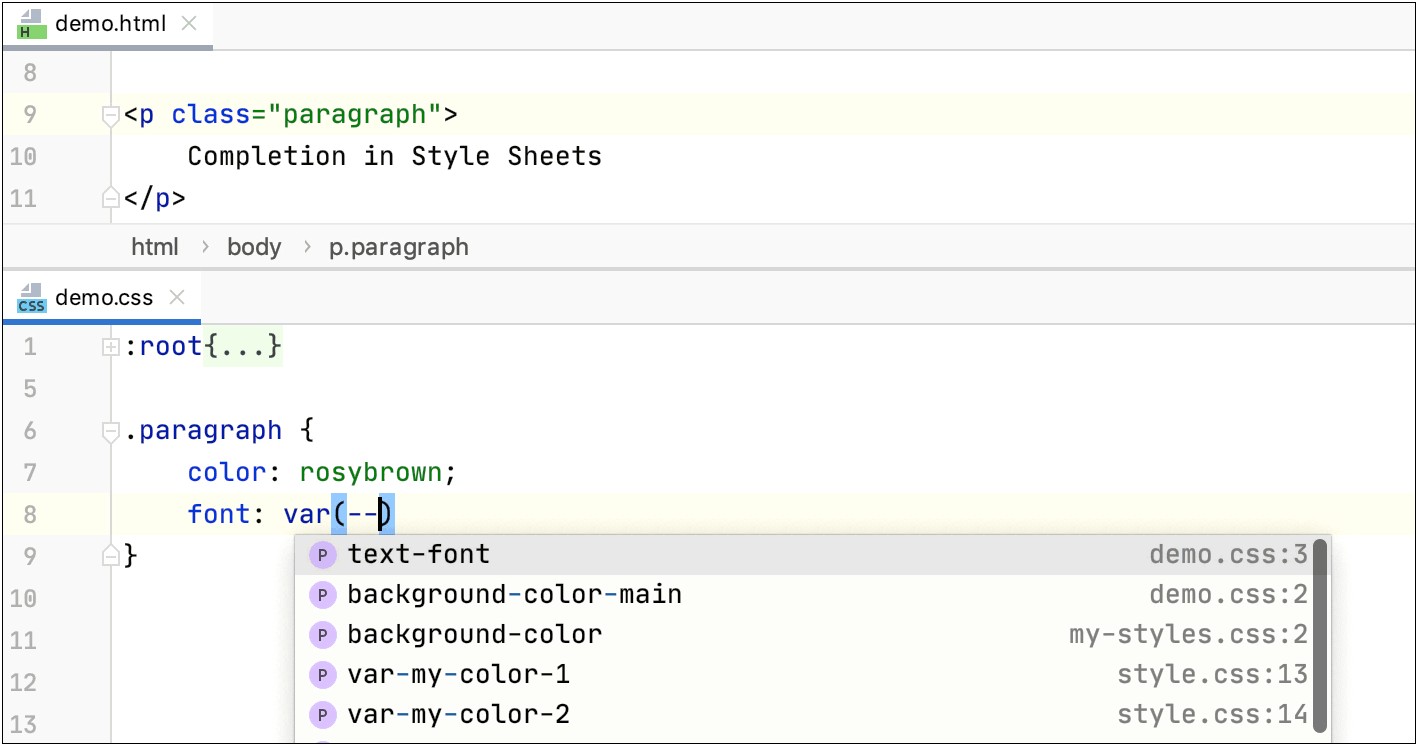Viewport: 1418px width, 746px height.
Task: Click line number 7 in demo.css gutter
Action: pyautogui.click(x=29, y=472)
